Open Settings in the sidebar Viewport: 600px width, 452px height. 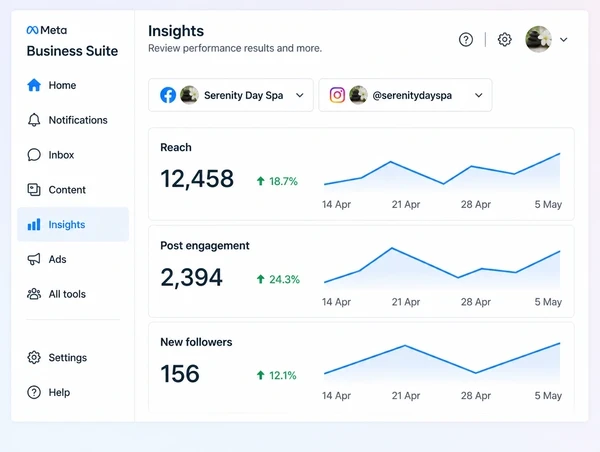(x=73, y=357)
